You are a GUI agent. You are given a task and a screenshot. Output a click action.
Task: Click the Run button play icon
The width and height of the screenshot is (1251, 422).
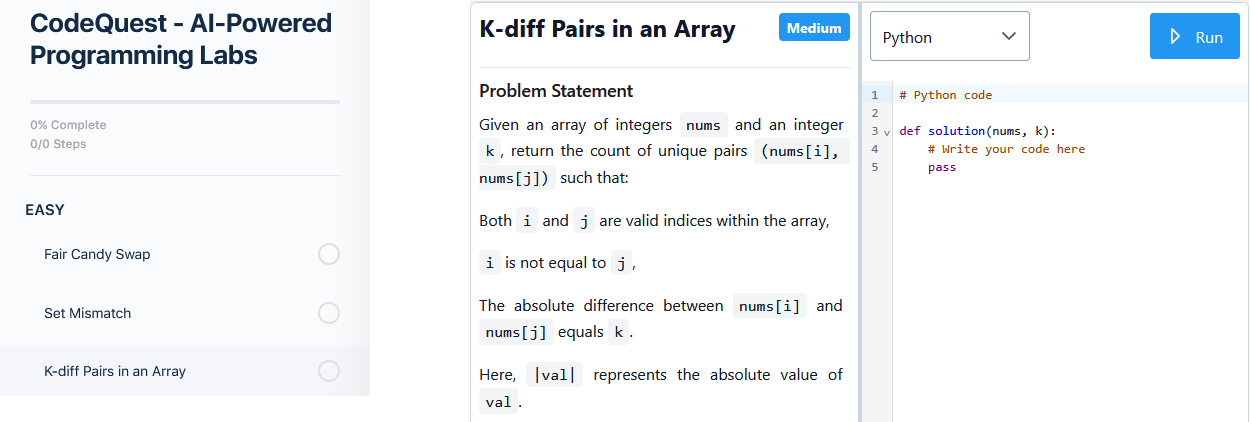point(1176,37)
